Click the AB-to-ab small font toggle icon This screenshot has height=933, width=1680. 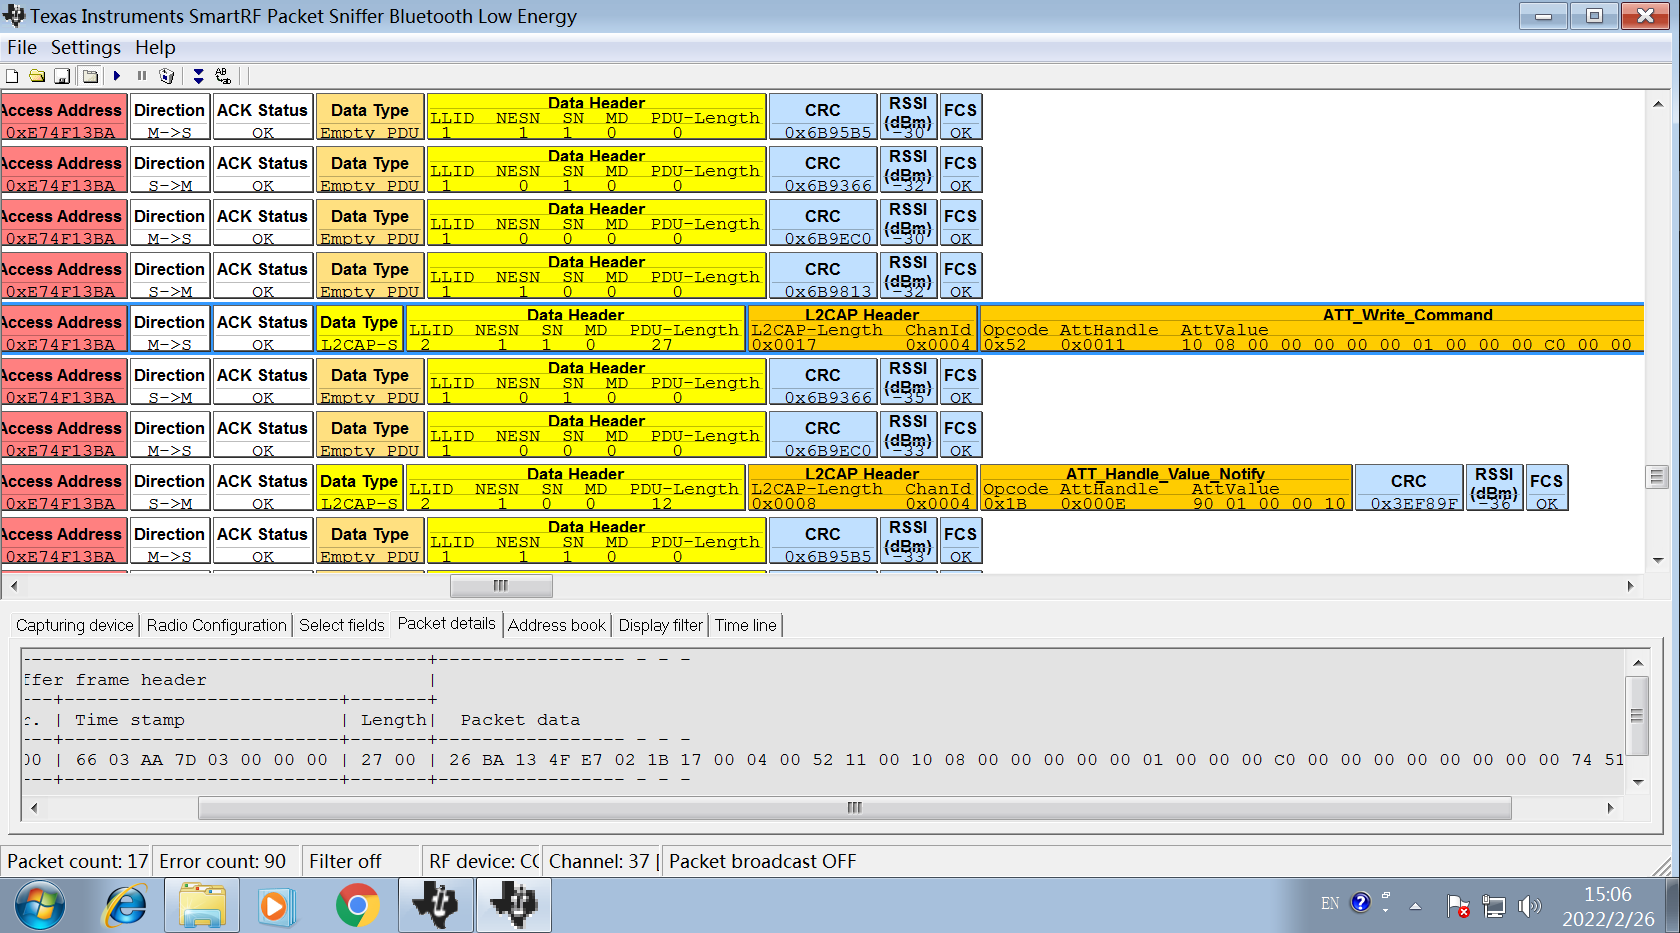click(x=223, y=76)
